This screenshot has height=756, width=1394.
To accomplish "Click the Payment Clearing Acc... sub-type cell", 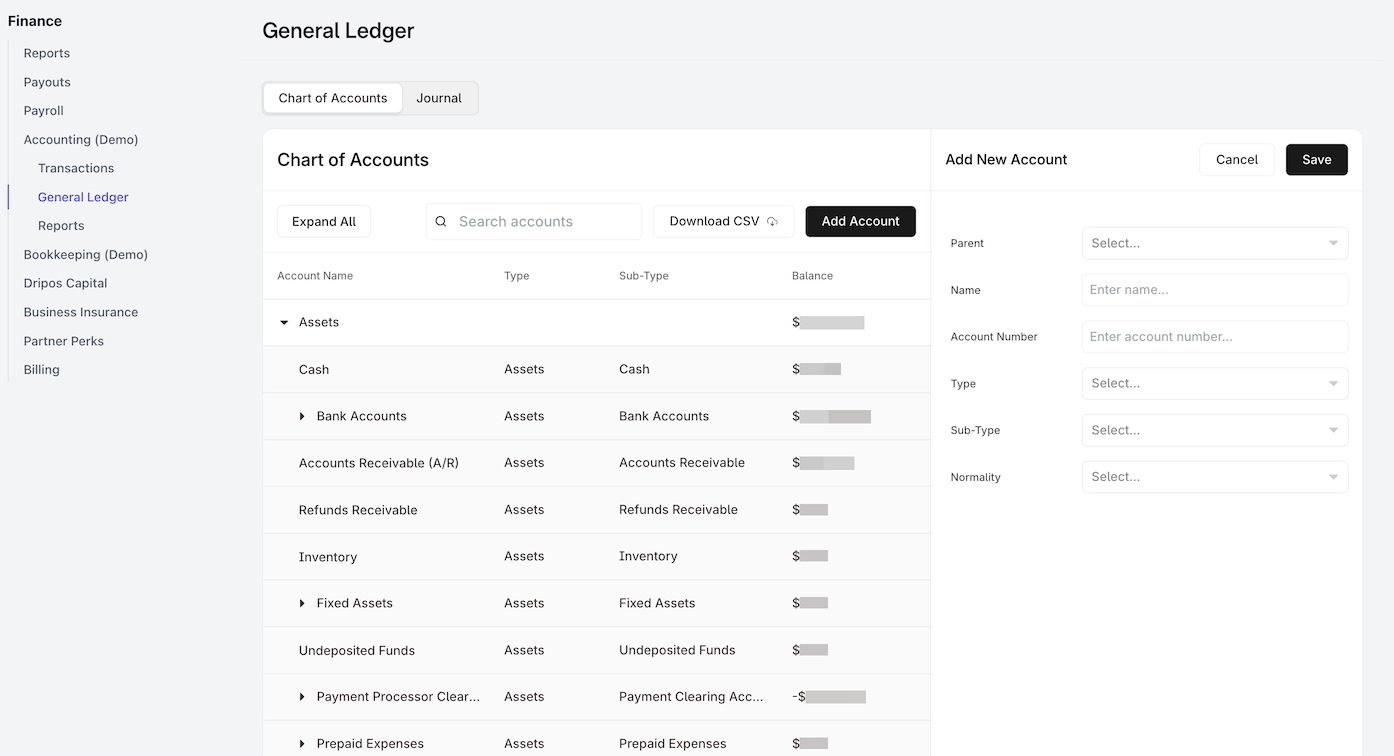I will [x=691, y=697].
